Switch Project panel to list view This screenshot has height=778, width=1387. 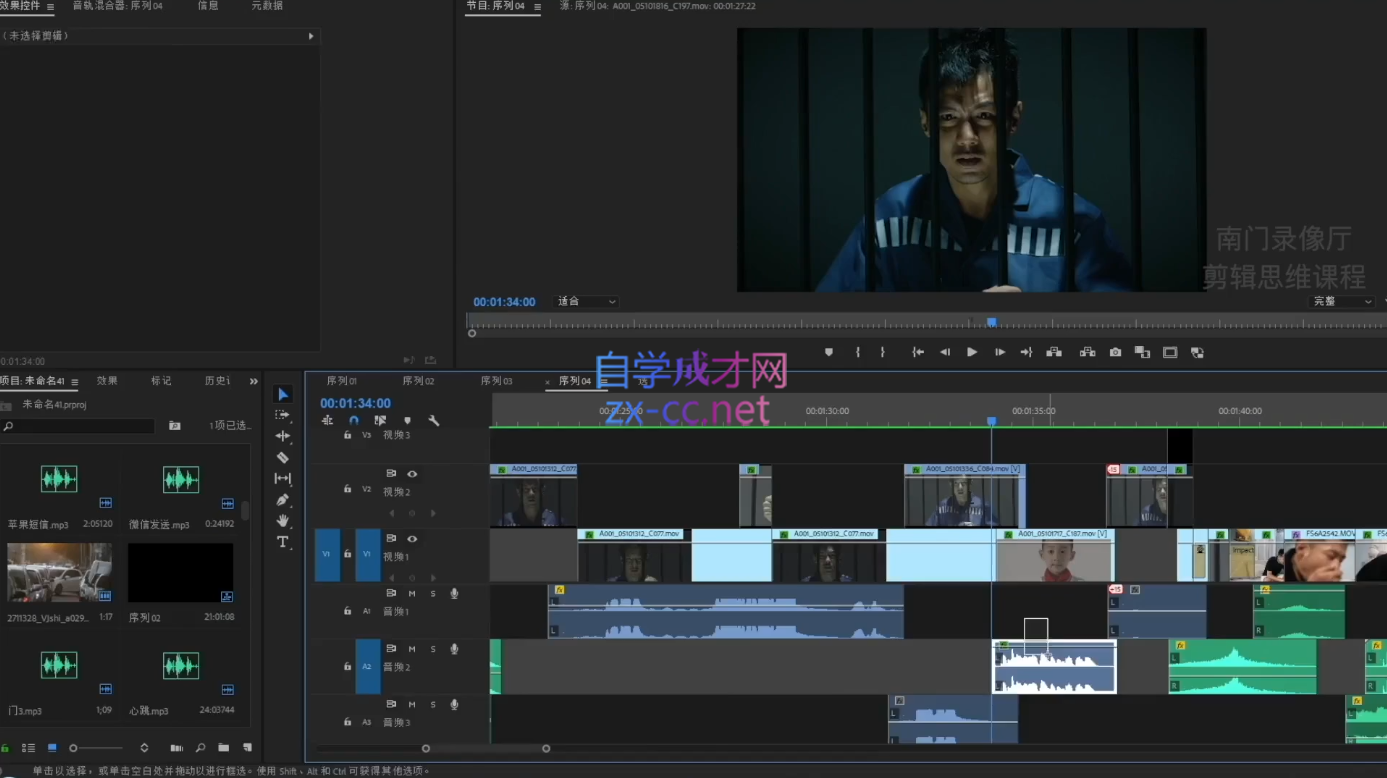tap(28, 748)
